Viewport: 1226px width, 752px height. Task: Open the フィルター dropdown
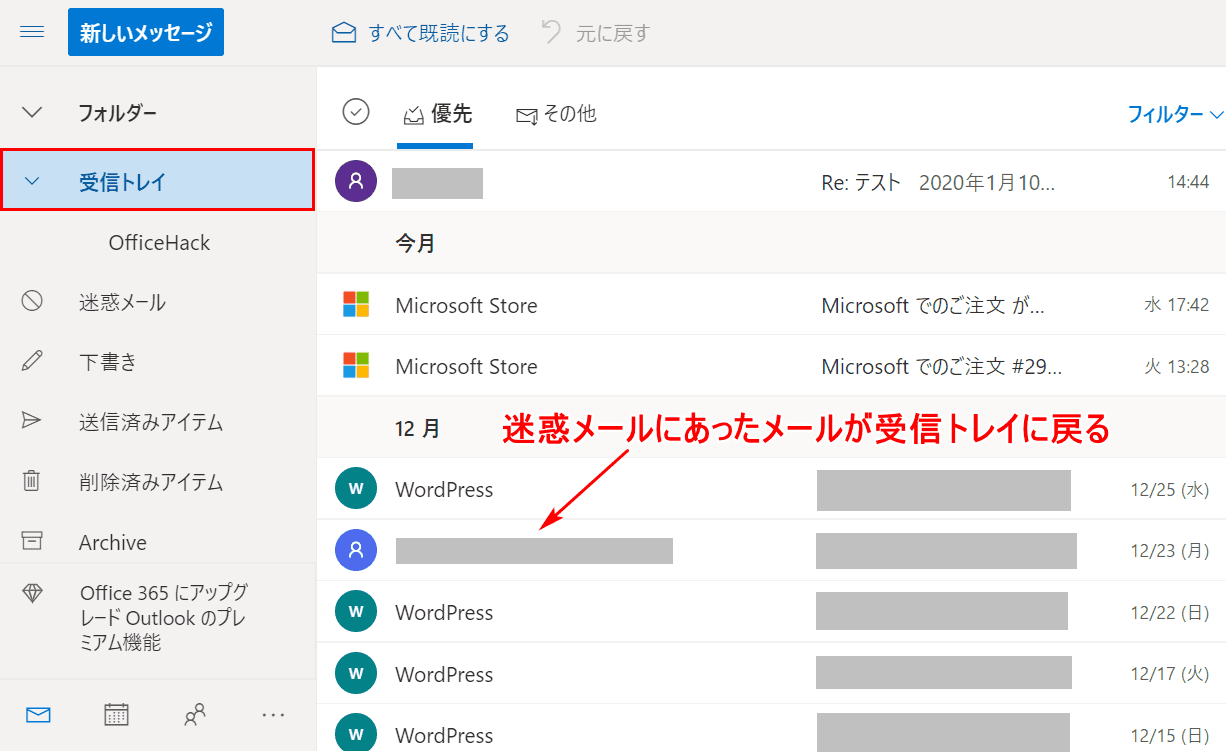1175,114
